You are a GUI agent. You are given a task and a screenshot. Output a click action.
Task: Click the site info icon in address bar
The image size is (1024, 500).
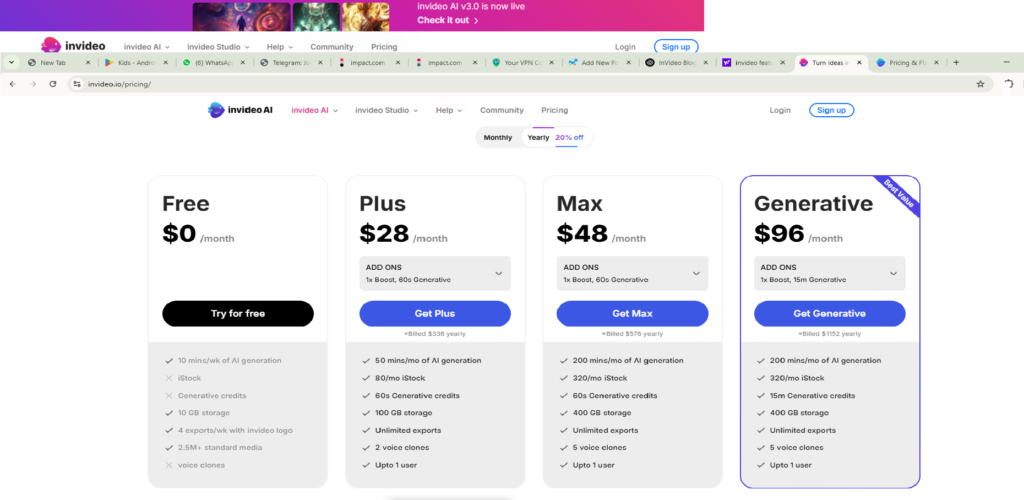pos(77,84)
